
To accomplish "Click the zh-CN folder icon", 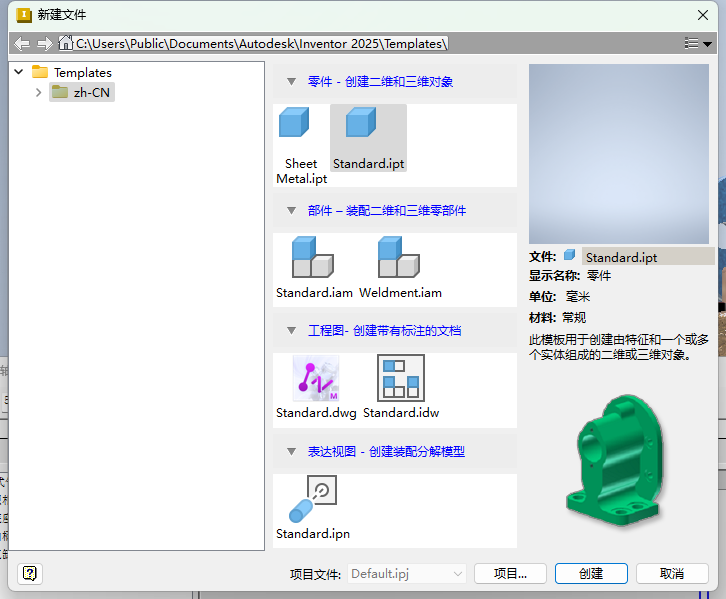I will (60, 92).
